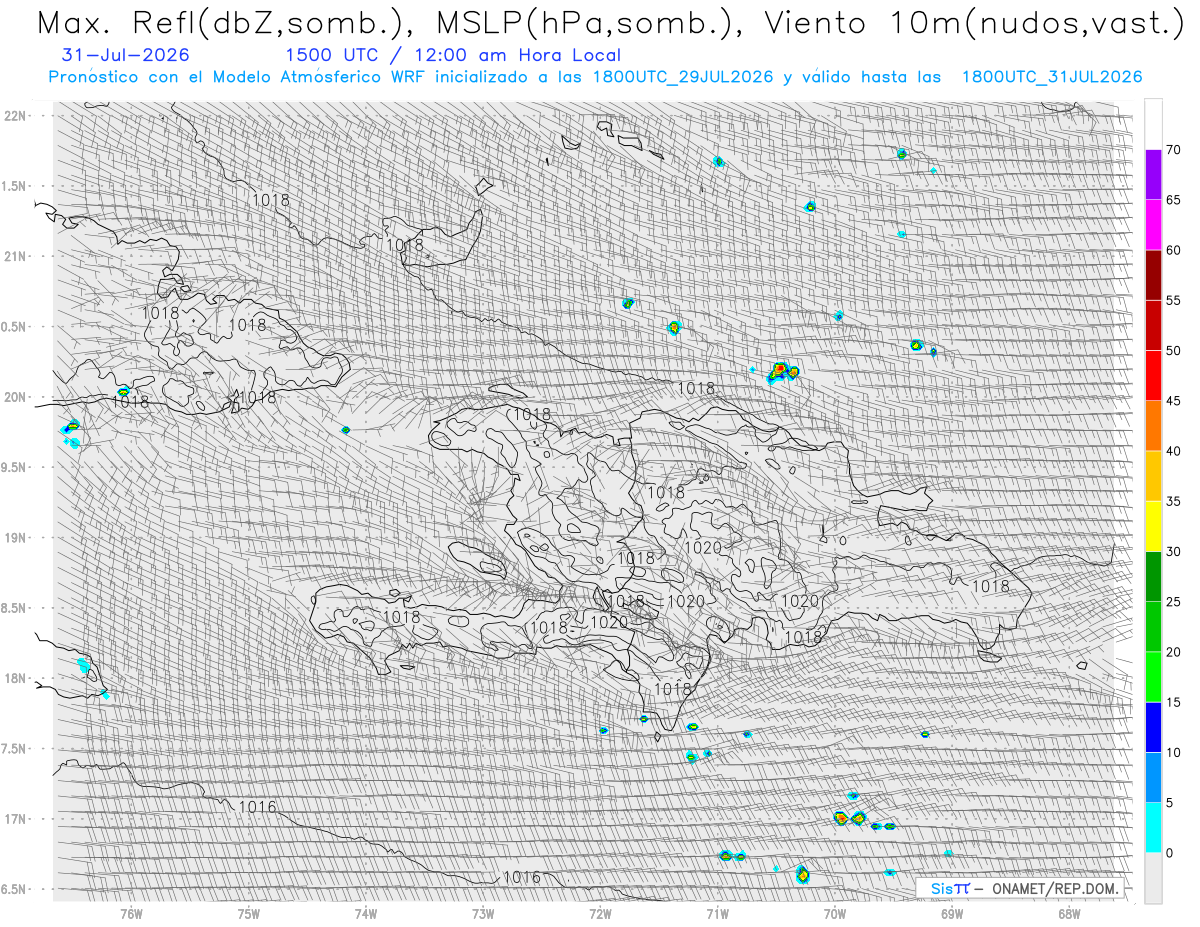The height and width of the screenshot is (927, 1200).
Task: Click the '50' value on the color scale
Action: point(1174,351)
